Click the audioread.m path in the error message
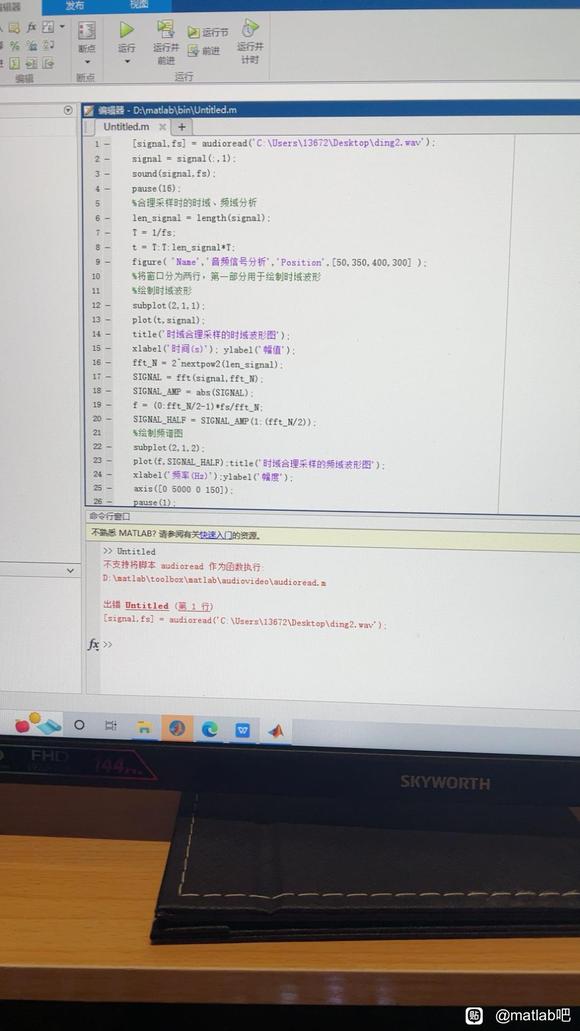The image size is (580, 1031). [215, 583]
